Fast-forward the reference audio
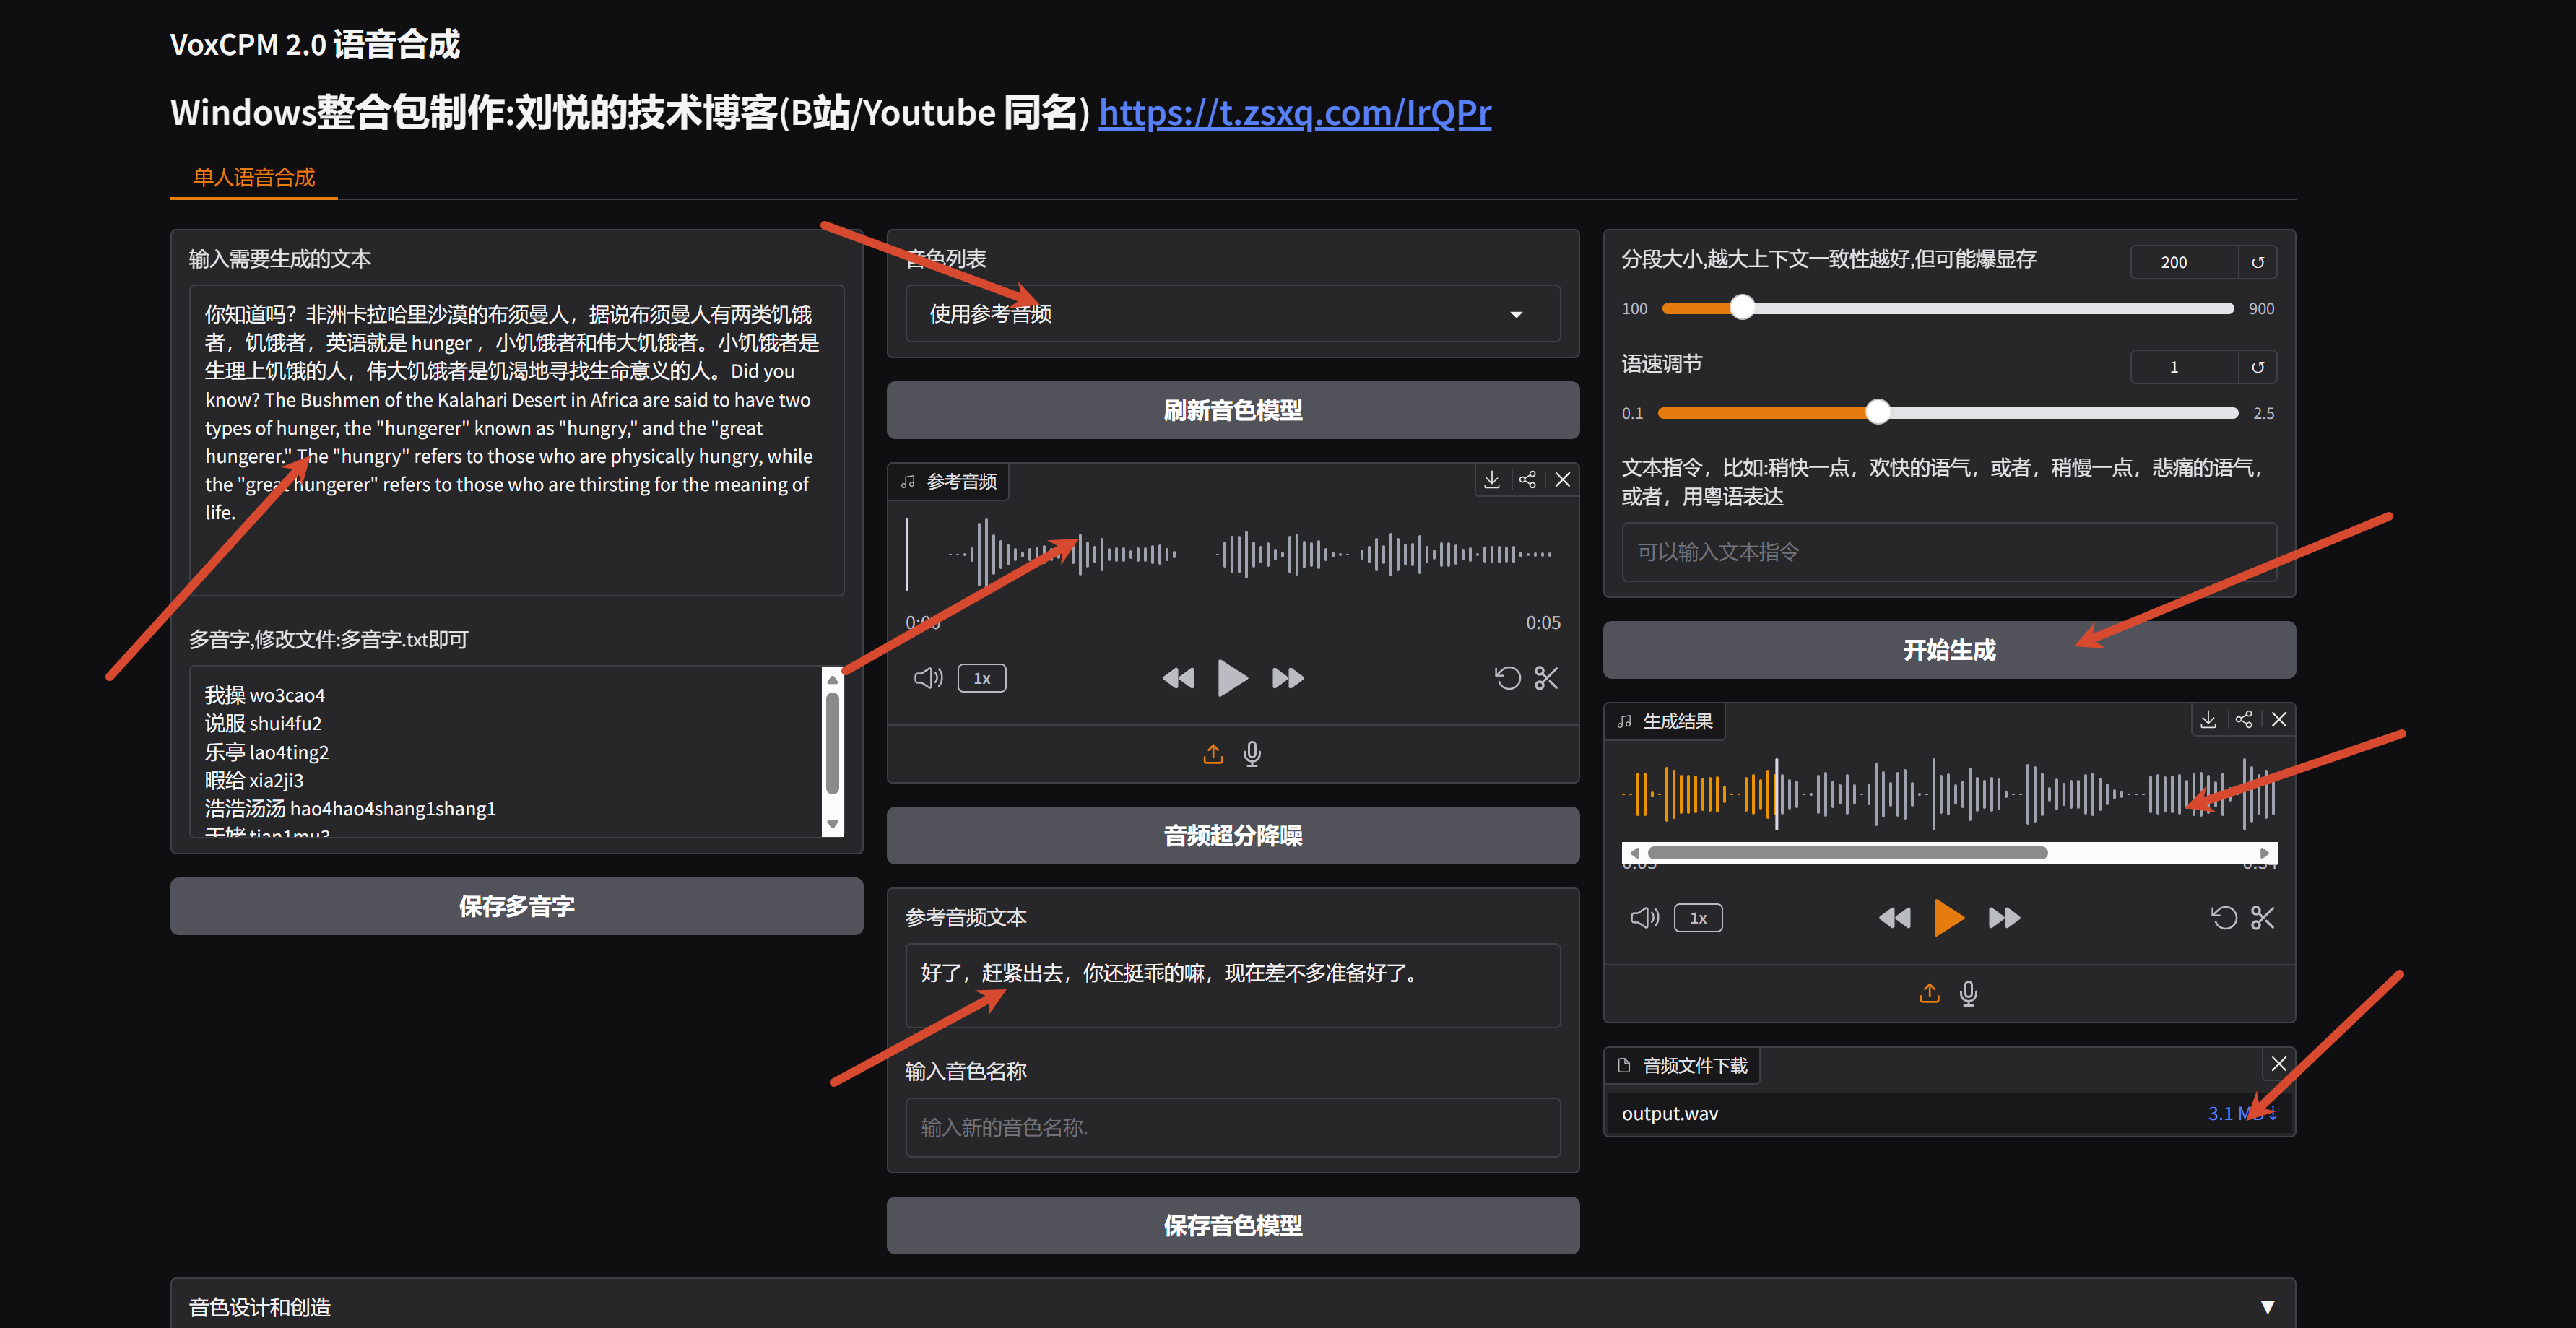The image size is (2576, 1328). (1287, 678)
